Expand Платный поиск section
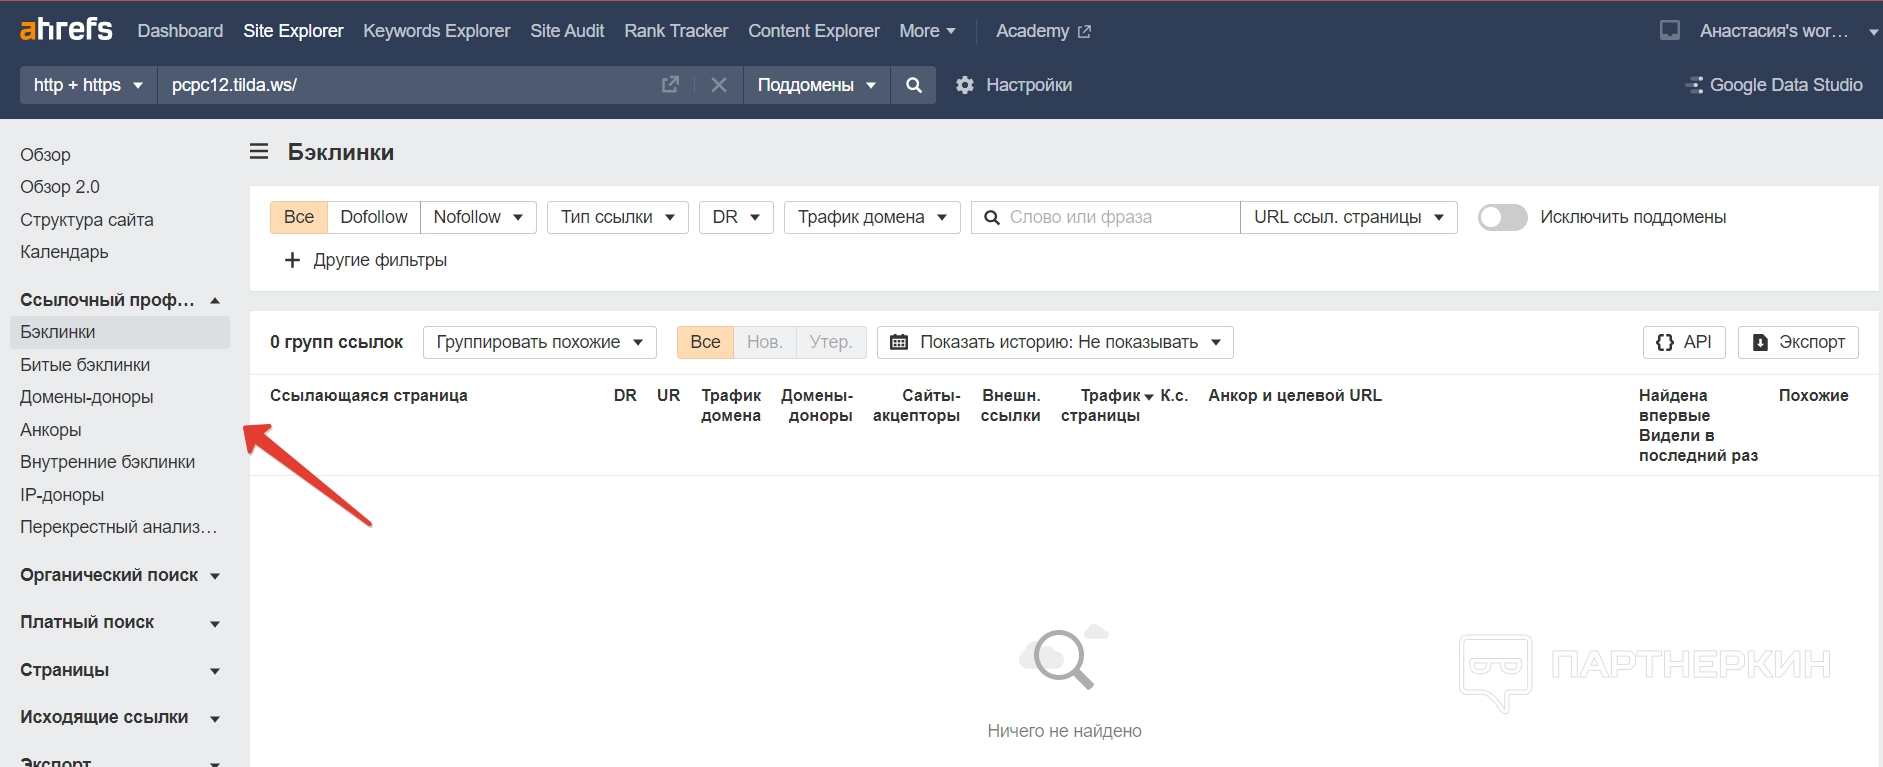1883x767 pixels. click(x=120, y=622)
